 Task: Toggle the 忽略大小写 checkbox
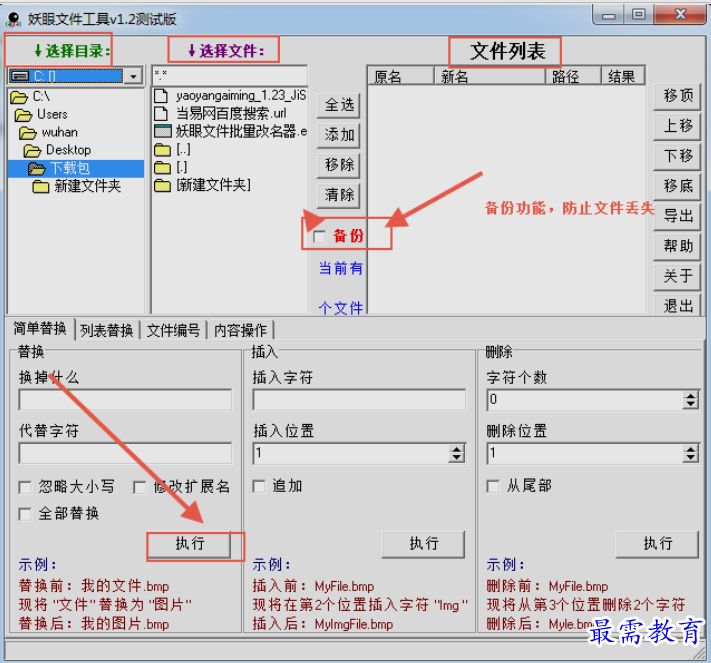[x=24, y=488]
